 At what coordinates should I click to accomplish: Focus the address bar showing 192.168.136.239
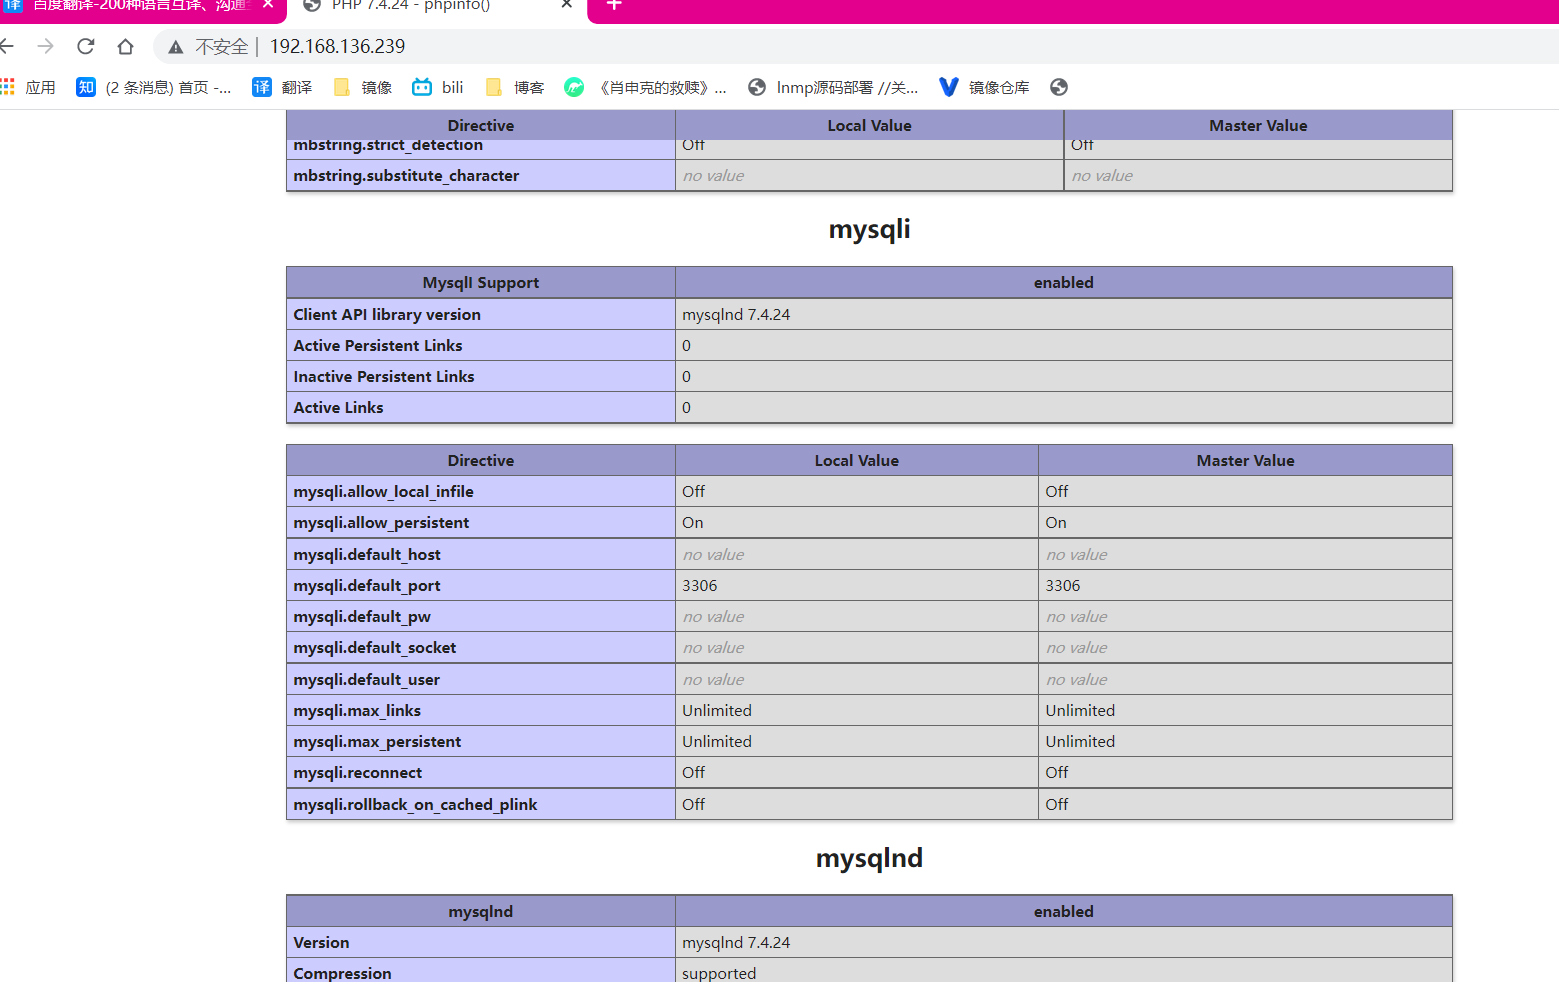point(338,47)
